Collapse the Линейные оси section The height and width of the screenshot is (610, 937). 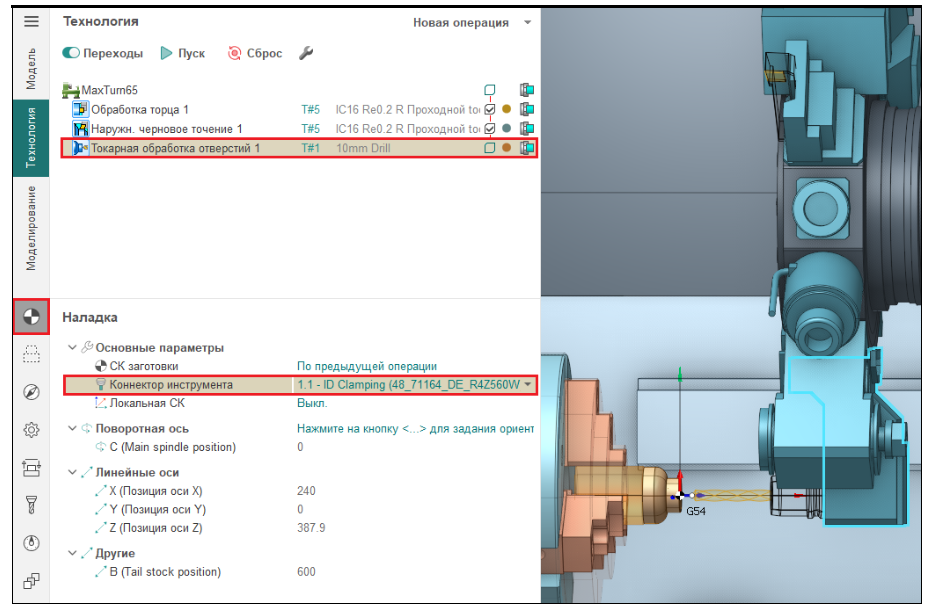[x=72, y=472]
